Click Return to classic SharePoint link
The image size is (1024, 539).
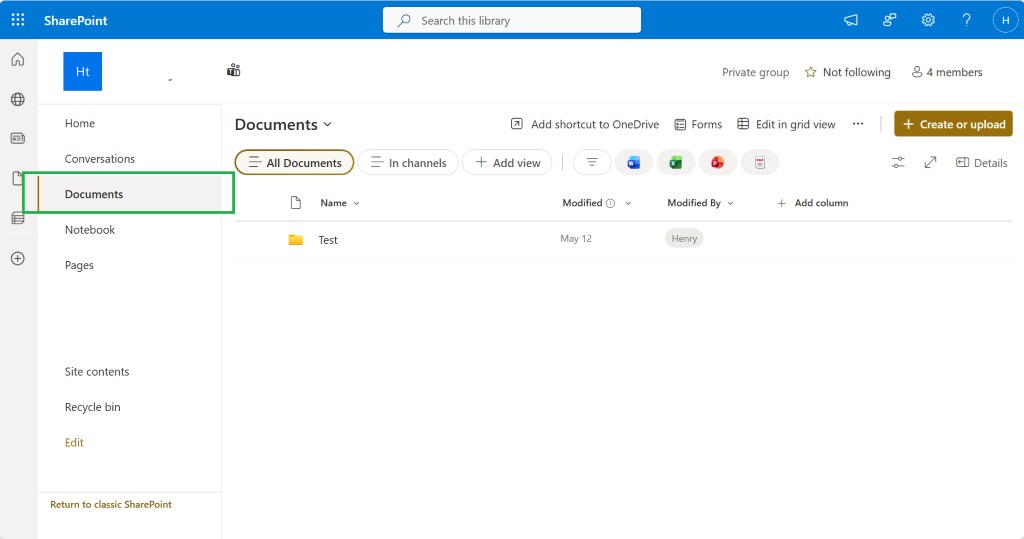click(111, 504)
